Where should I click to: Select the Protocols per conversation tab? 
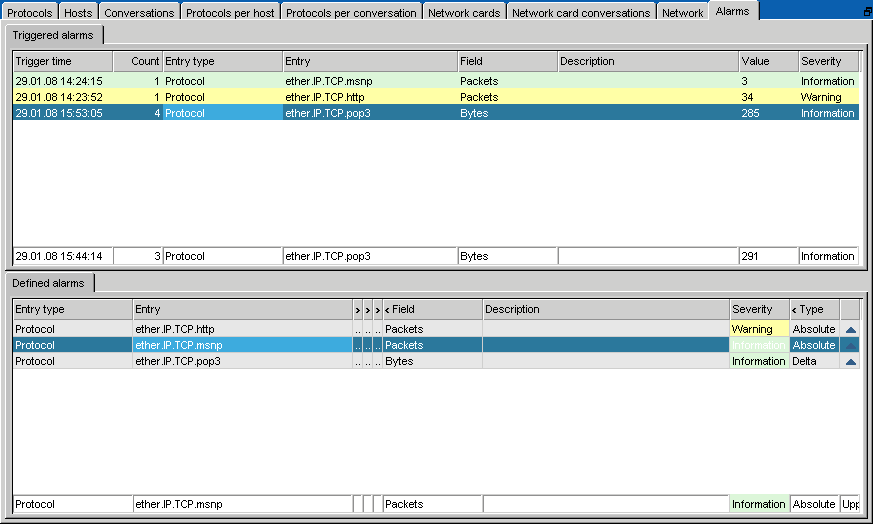pyautogui.click(x=351, y=13)
